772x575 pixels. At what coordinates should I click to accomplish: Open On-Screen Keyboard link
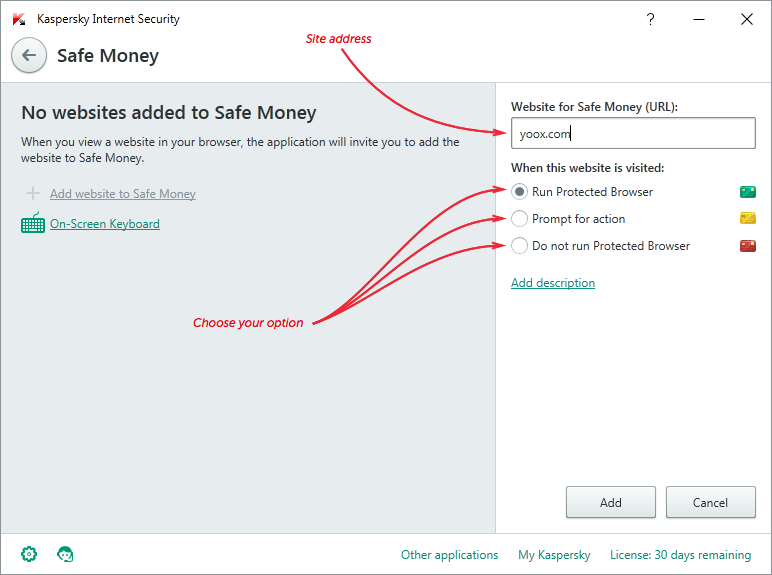[x=105, y=224]
